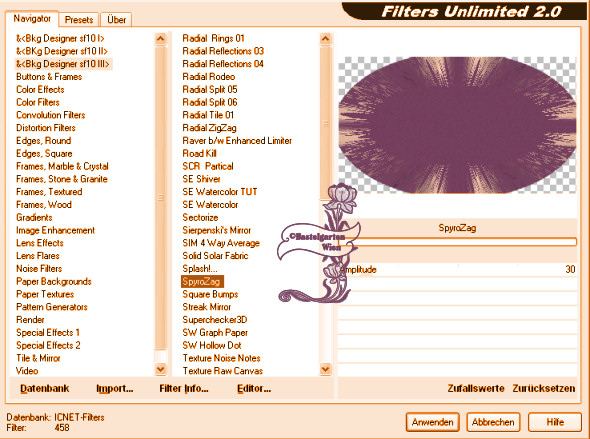590x439 pixels.
Task: Choose the &<Bkg Designer sf10 III> category
Action: 63,64
